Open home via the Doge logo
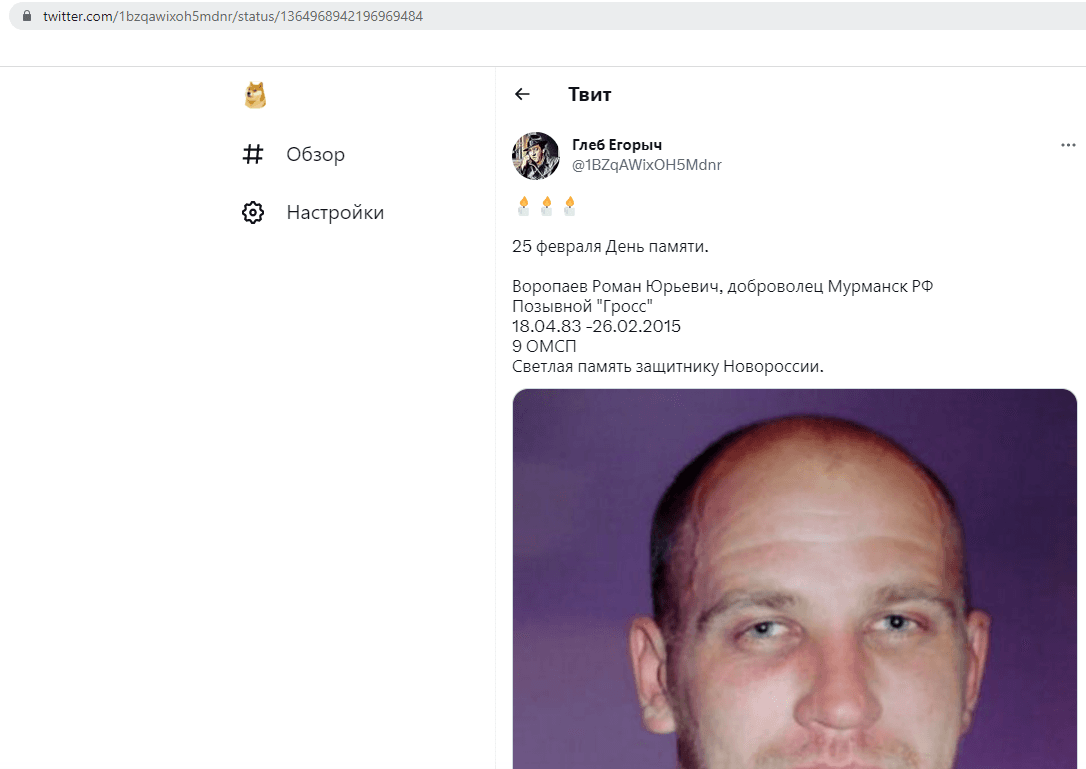 click(x=256, y=96)
